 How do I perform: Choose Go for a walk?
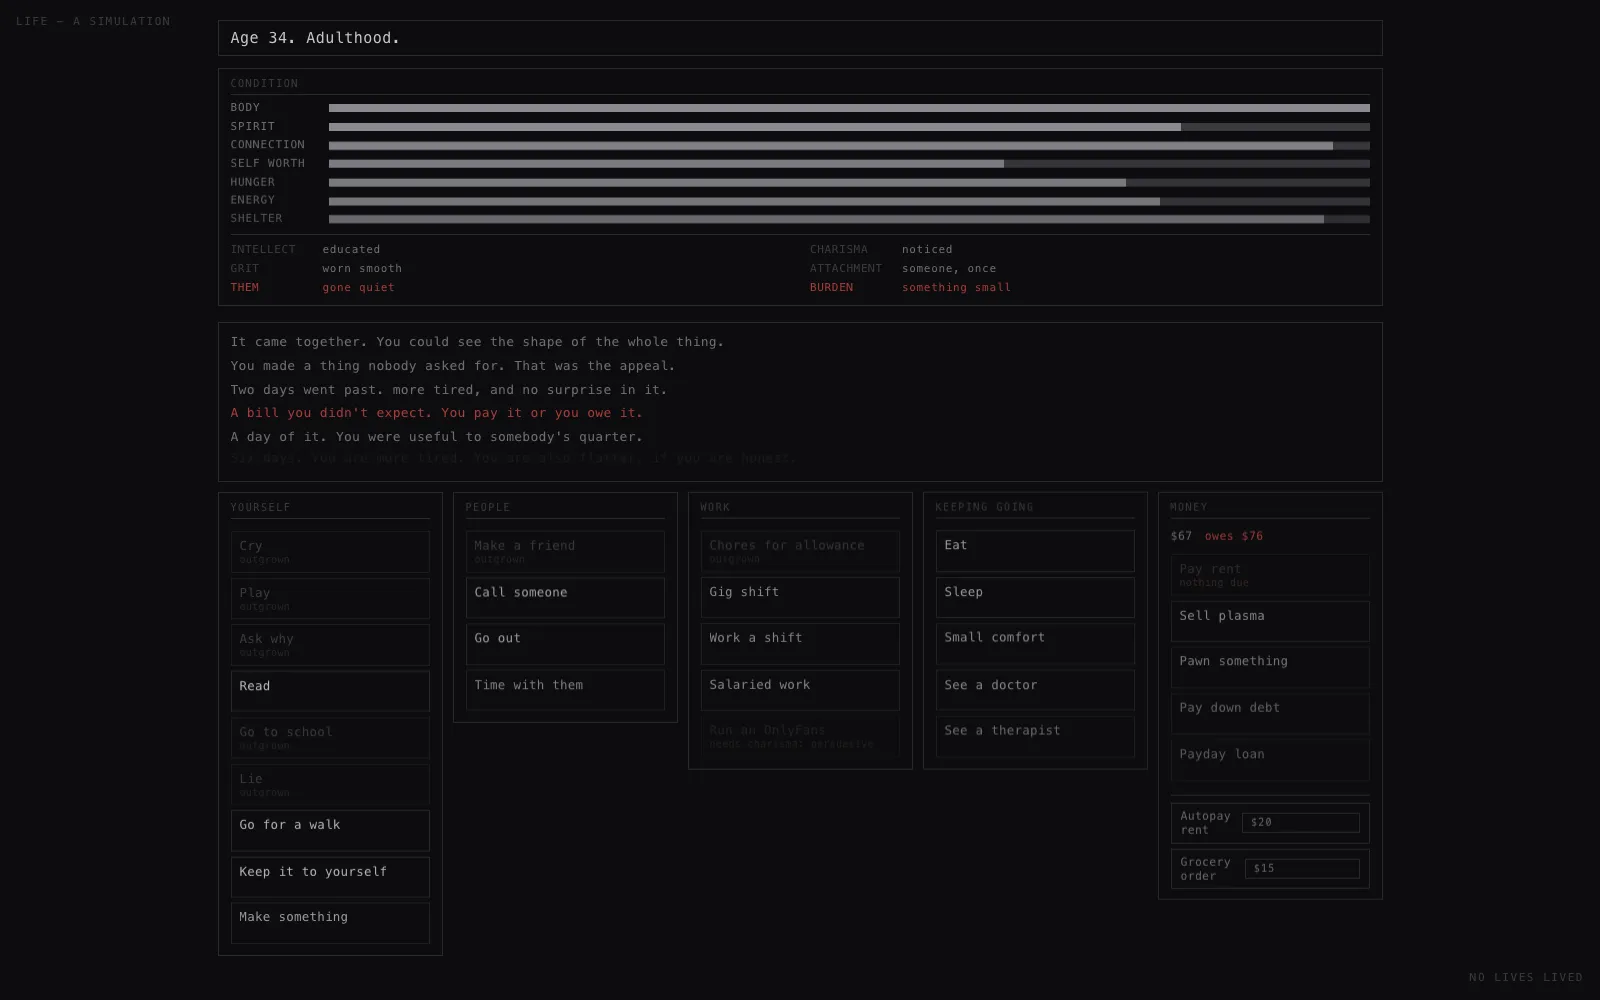330,830
